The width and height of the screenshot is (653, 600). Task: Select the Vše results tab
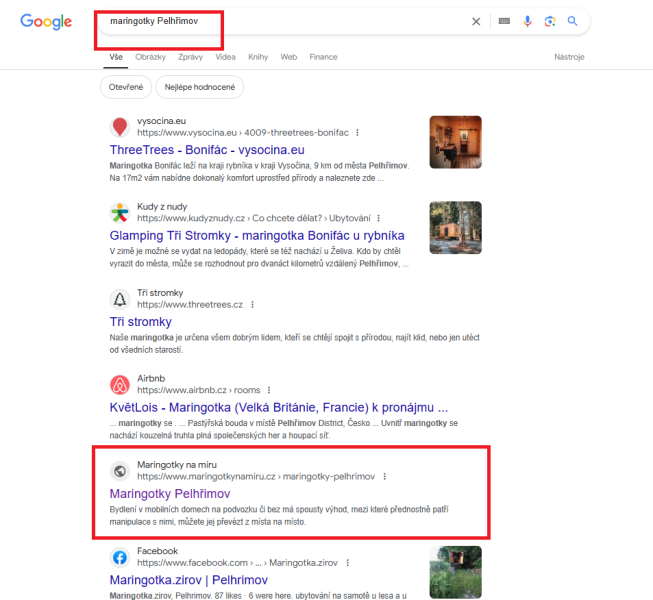[116, 57]
